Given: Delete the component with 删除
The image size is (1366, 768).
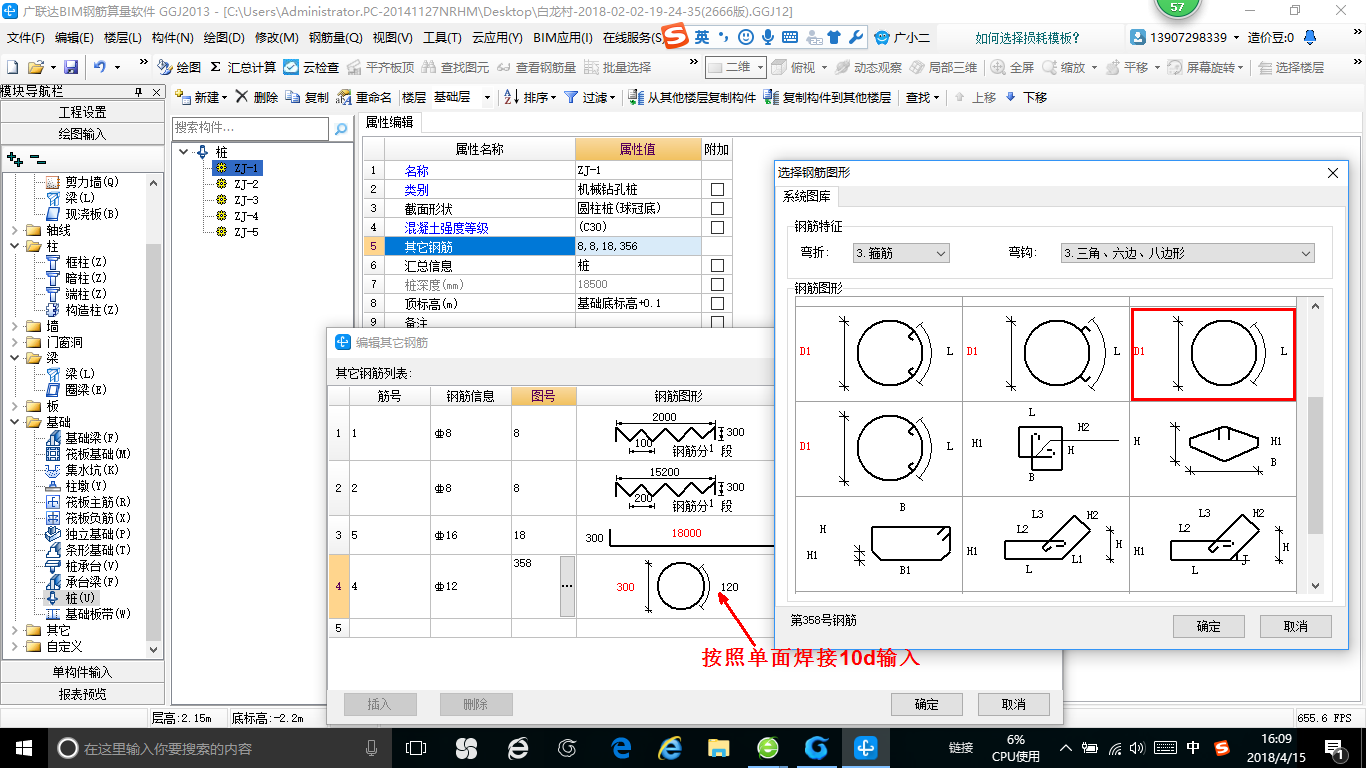Looking at the screenshot, I should pos(257,97).
